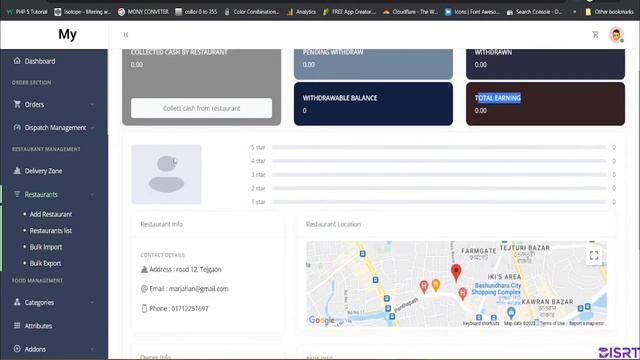640x360 pixels.
Task: Click the Restaurant Location heading
Action: point(333,224)
